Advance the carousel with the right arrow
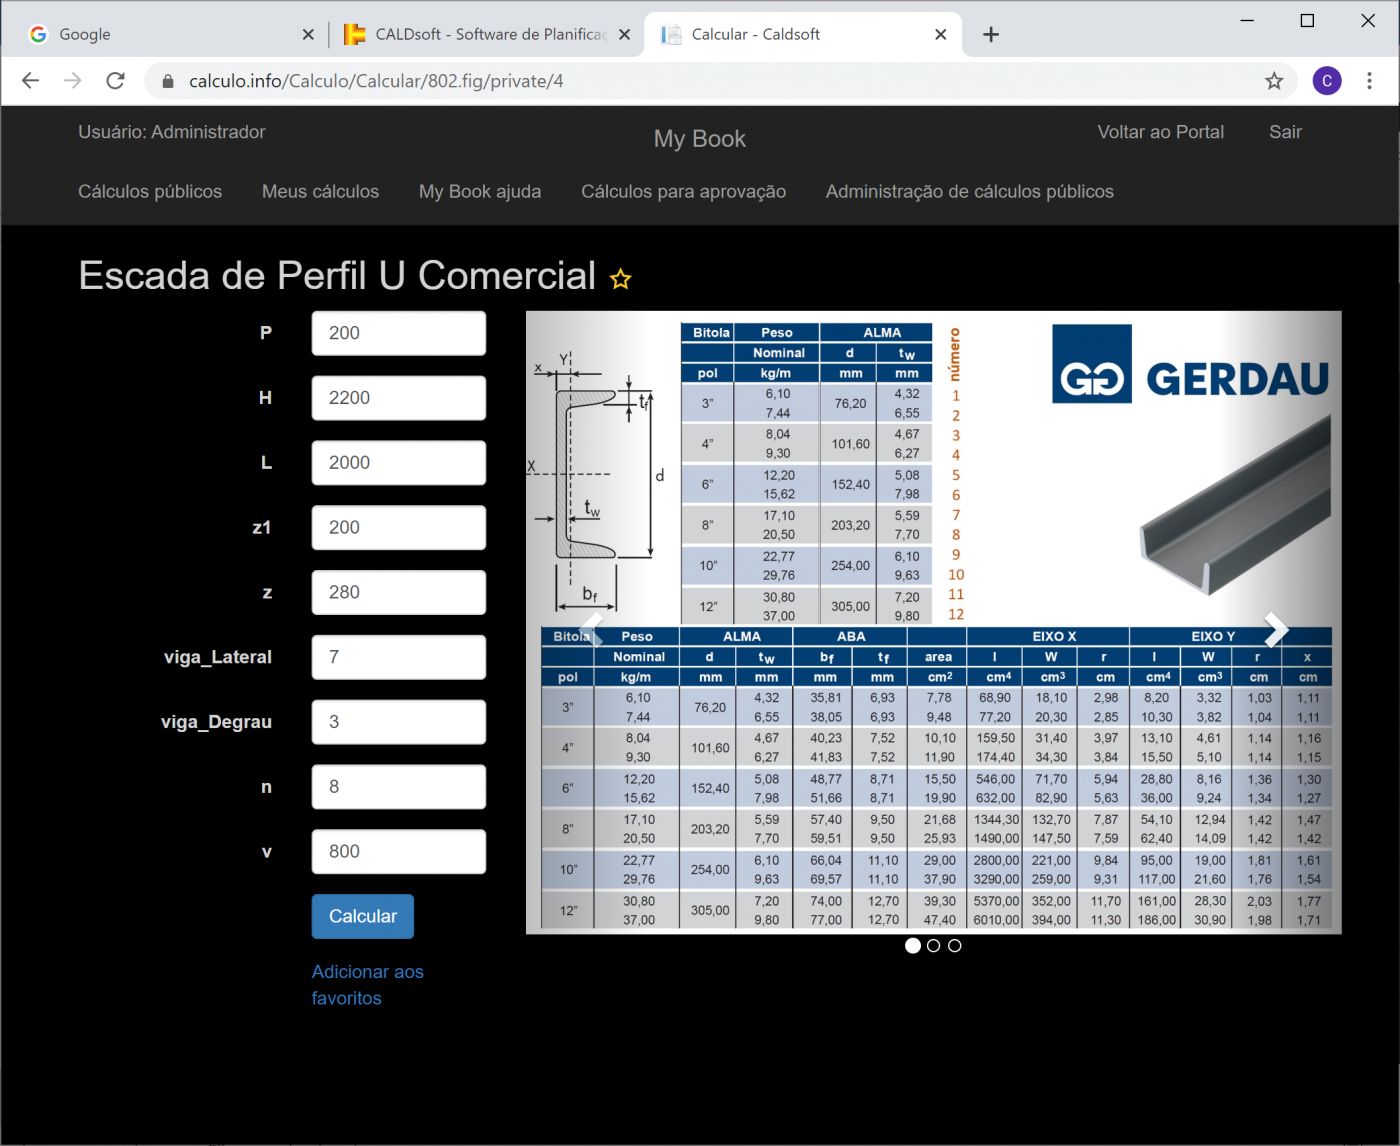The width and height of the screenshot is (1400, 1146). click(1275, 629)
